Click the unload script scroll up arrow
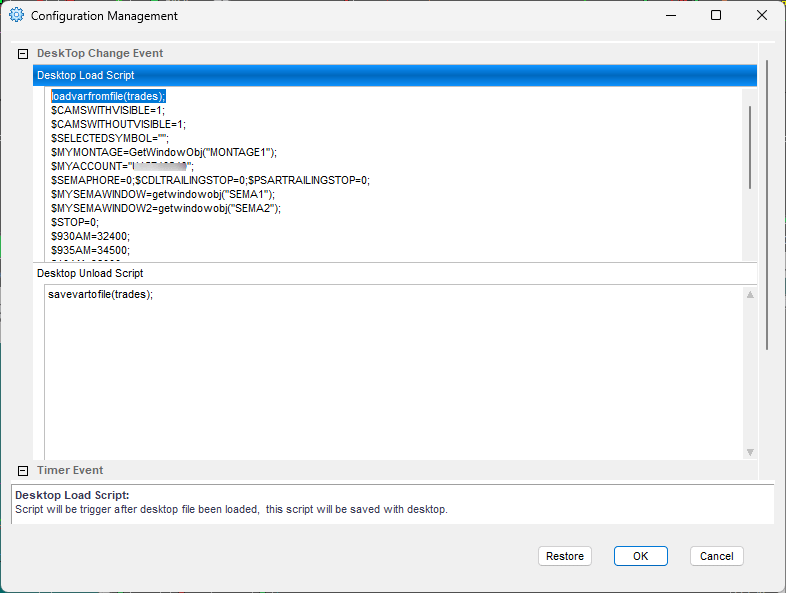Viewport: 786px width, 593px height. [x=750, y=295]
